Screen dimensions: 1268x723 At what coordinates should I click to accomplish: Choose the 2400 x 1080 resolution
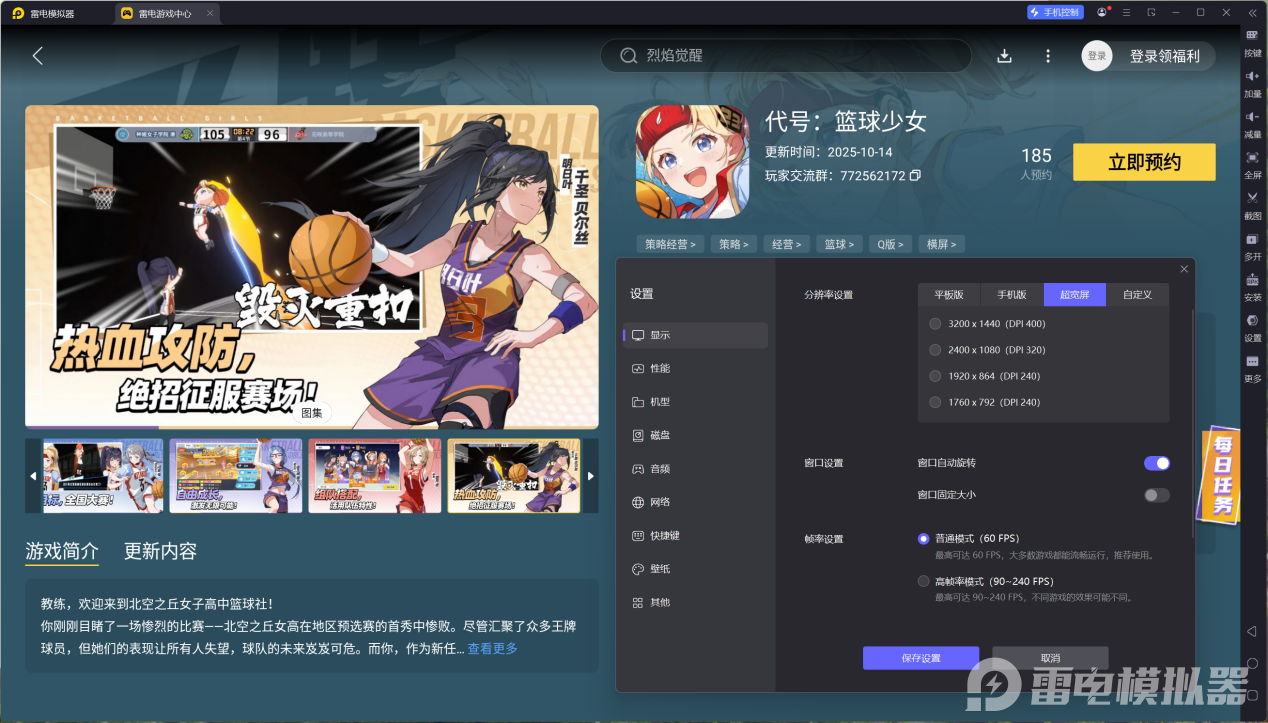tap(935, 350)
